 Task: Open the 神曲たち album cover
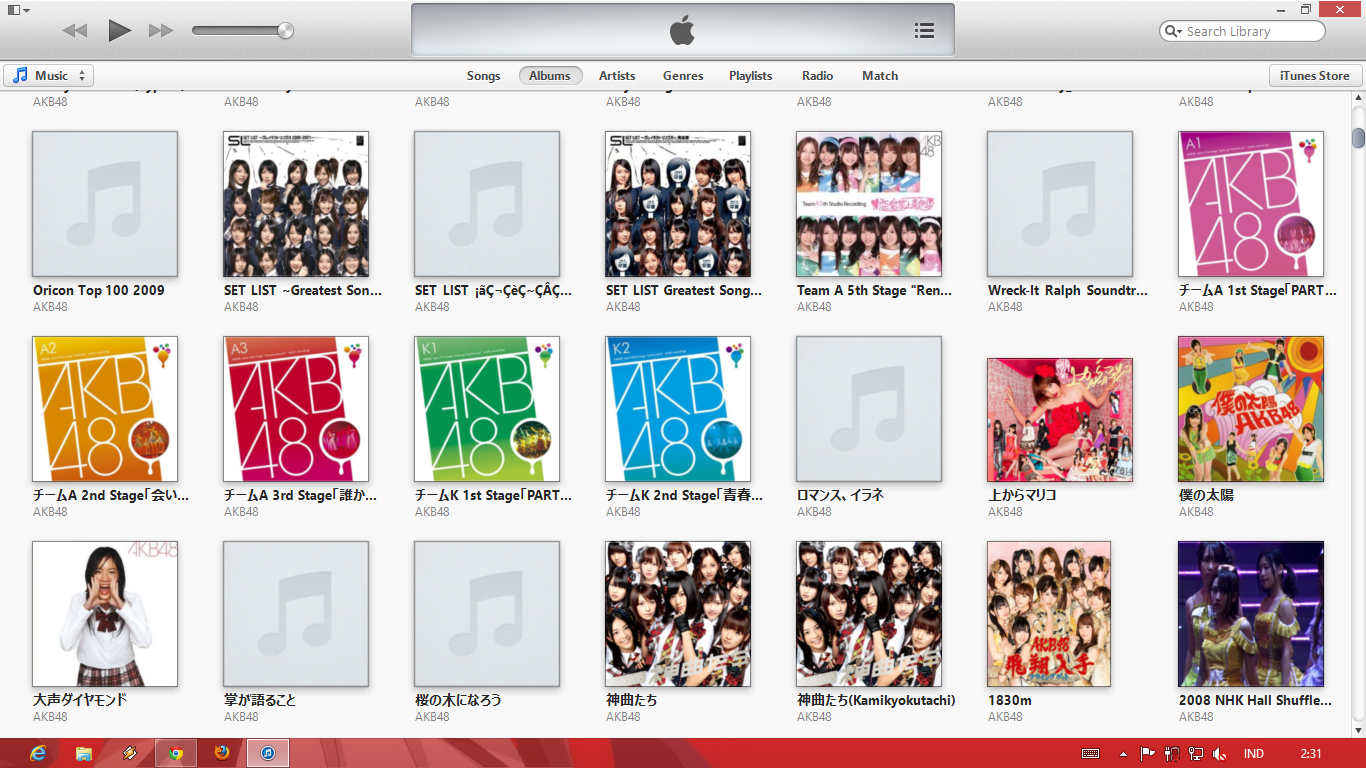678,614
